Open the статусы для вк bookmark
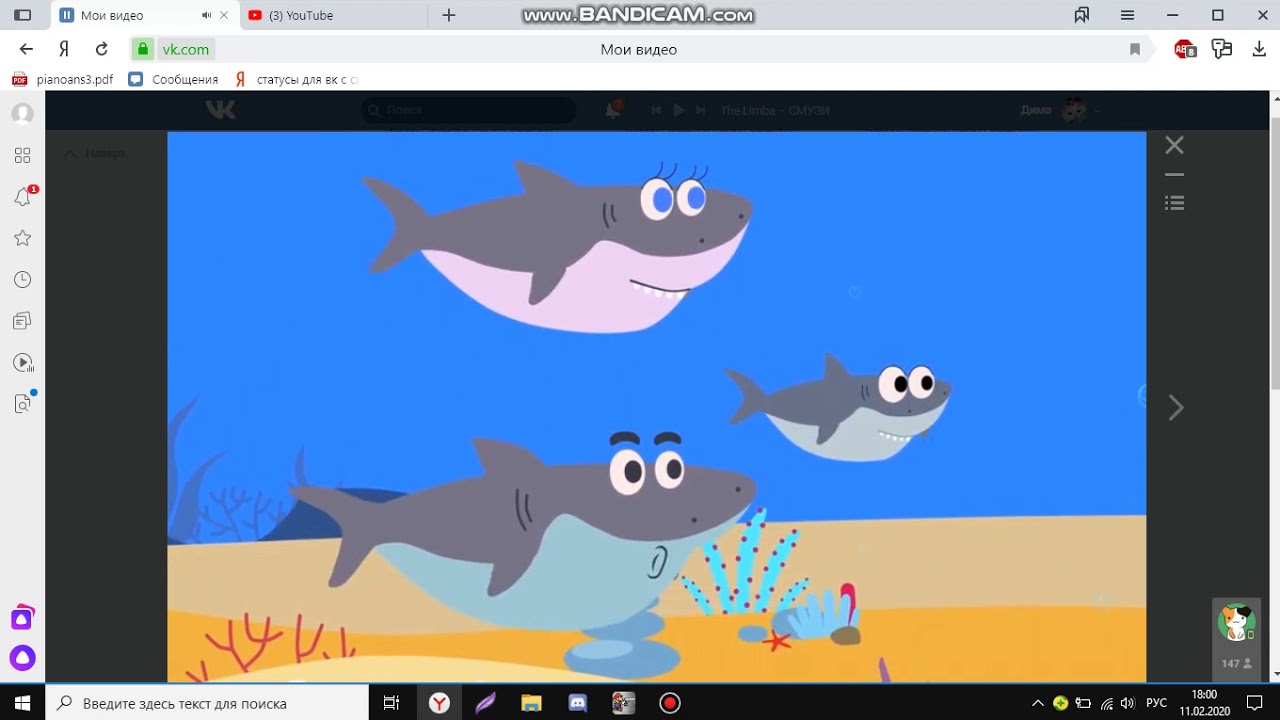This screenshot has width=1280, height=720. [x=296, y=79]
